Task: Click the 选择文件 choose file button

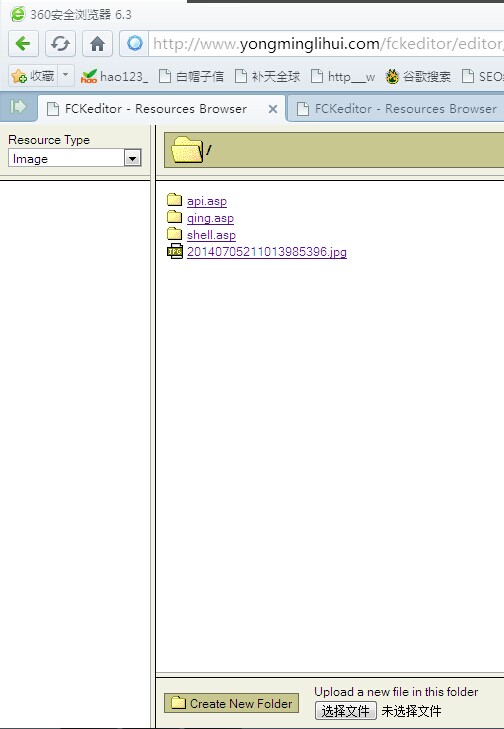Action: (345, 711)
